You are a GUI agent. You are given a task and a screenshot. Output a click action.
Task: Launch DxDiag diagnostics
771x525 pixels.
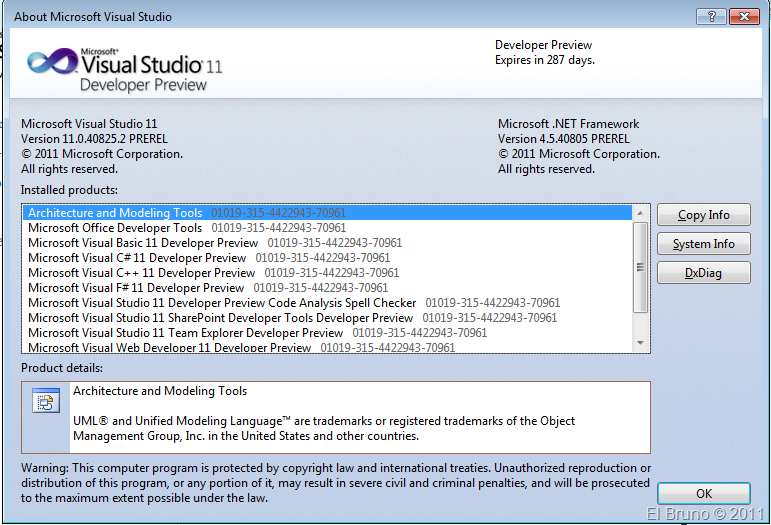[703, 273]
